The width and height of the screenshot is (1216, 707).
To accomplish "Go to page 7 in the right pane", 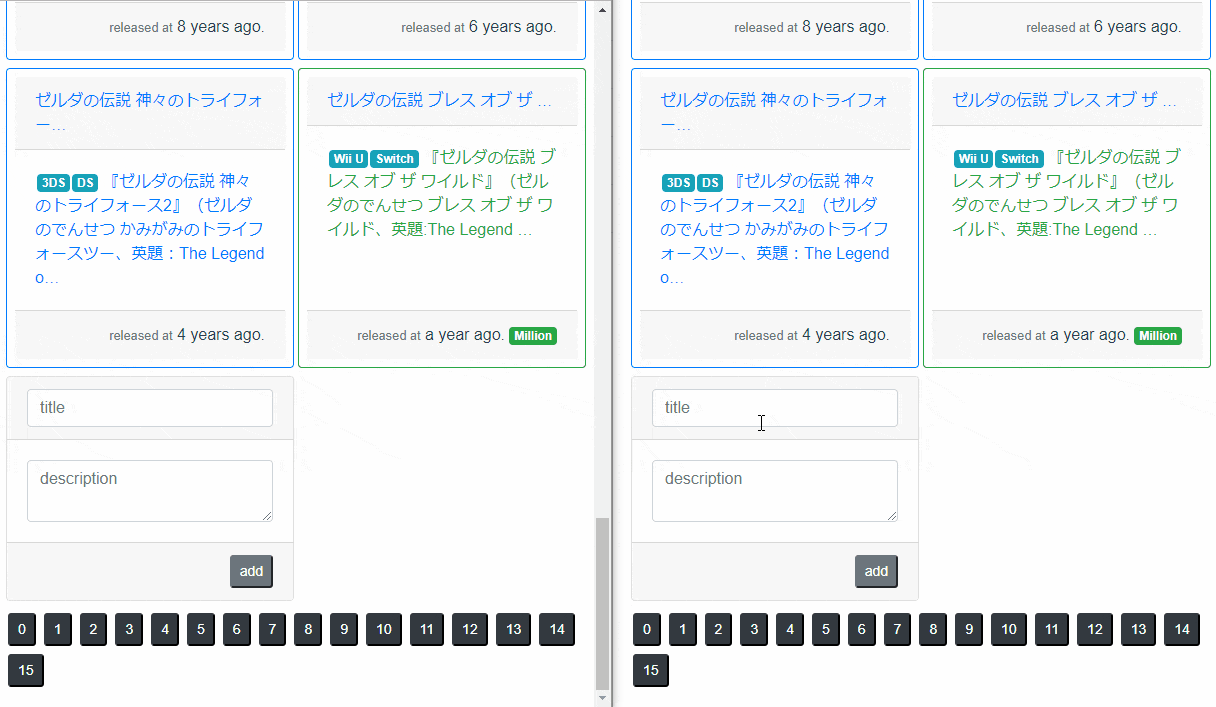I will (x=897, y=629).
